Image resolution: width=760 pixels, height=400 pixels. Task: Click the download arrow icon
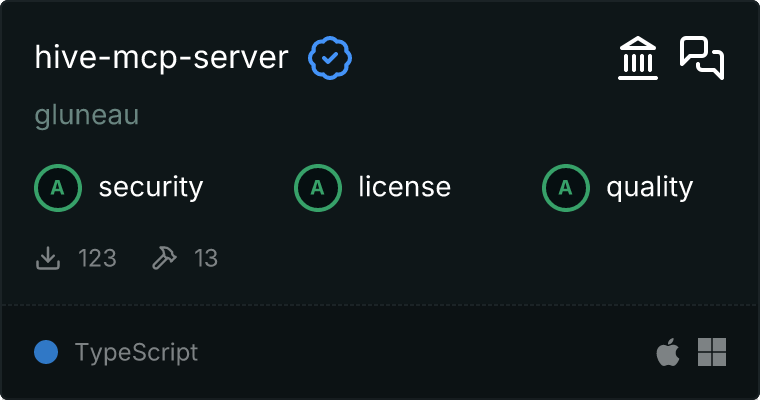[48, 258]
